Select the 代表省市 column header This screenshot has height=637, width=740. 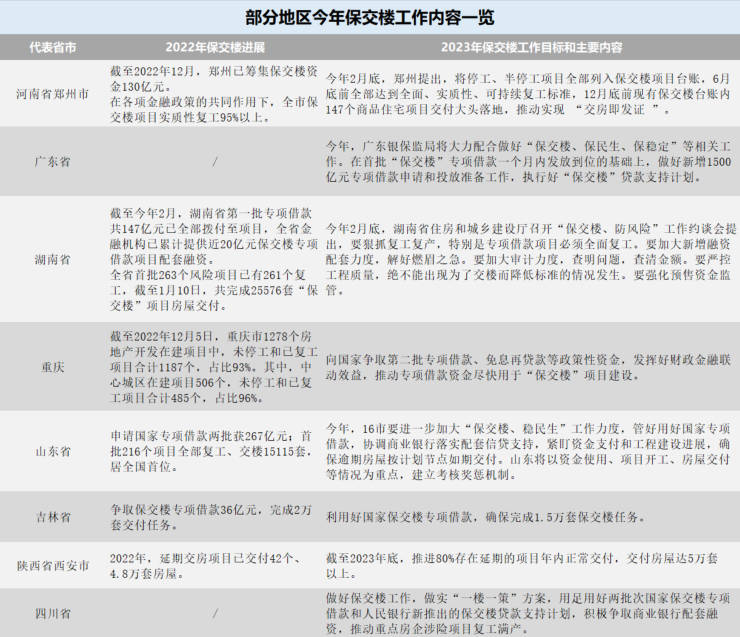[52, 47]
